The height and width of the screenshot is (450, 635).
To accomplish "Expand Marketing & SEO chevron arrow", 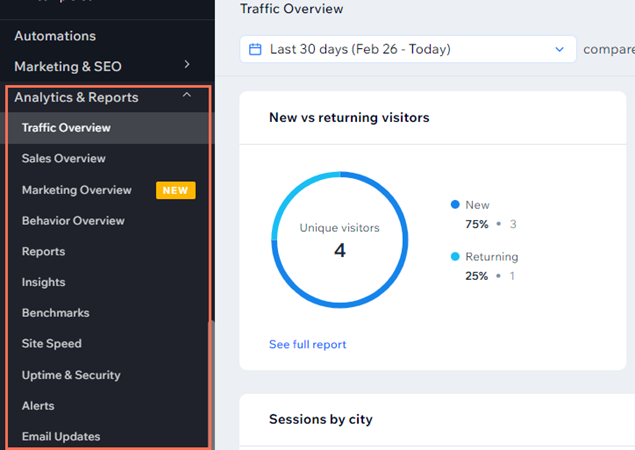I will (187, 64).
